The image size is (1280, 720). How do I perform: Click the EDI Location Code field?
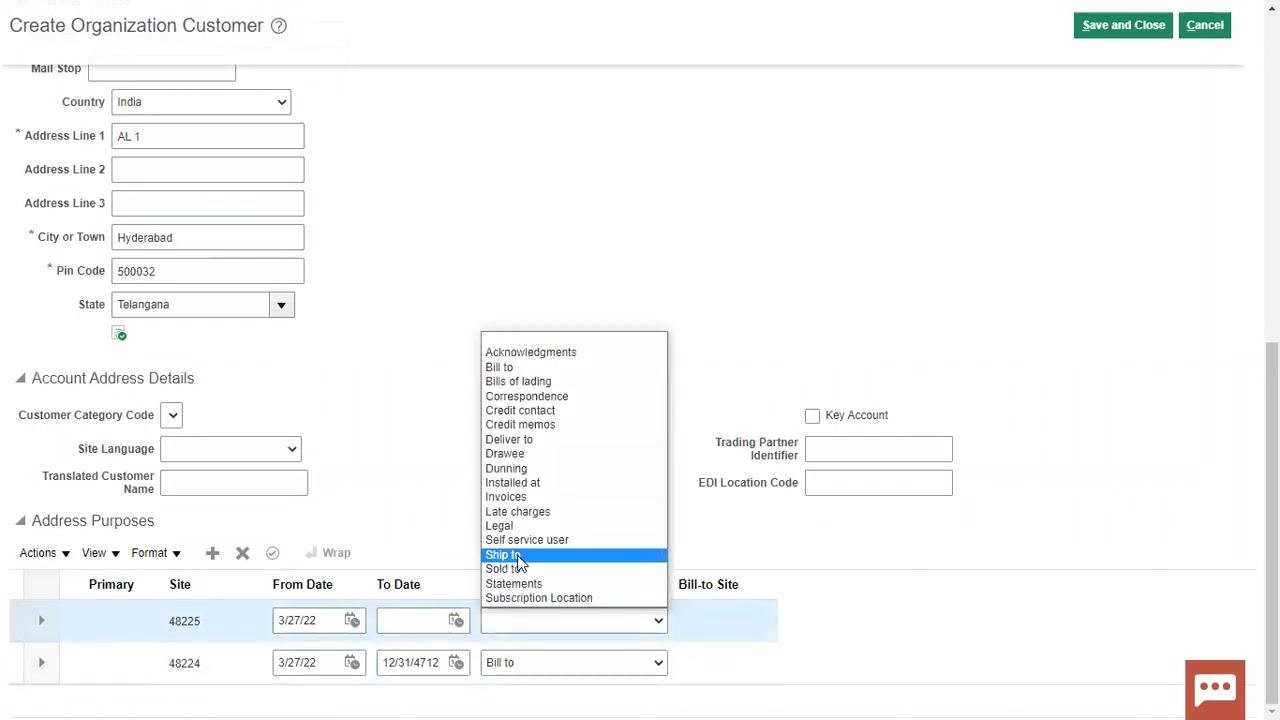point(879,483)
